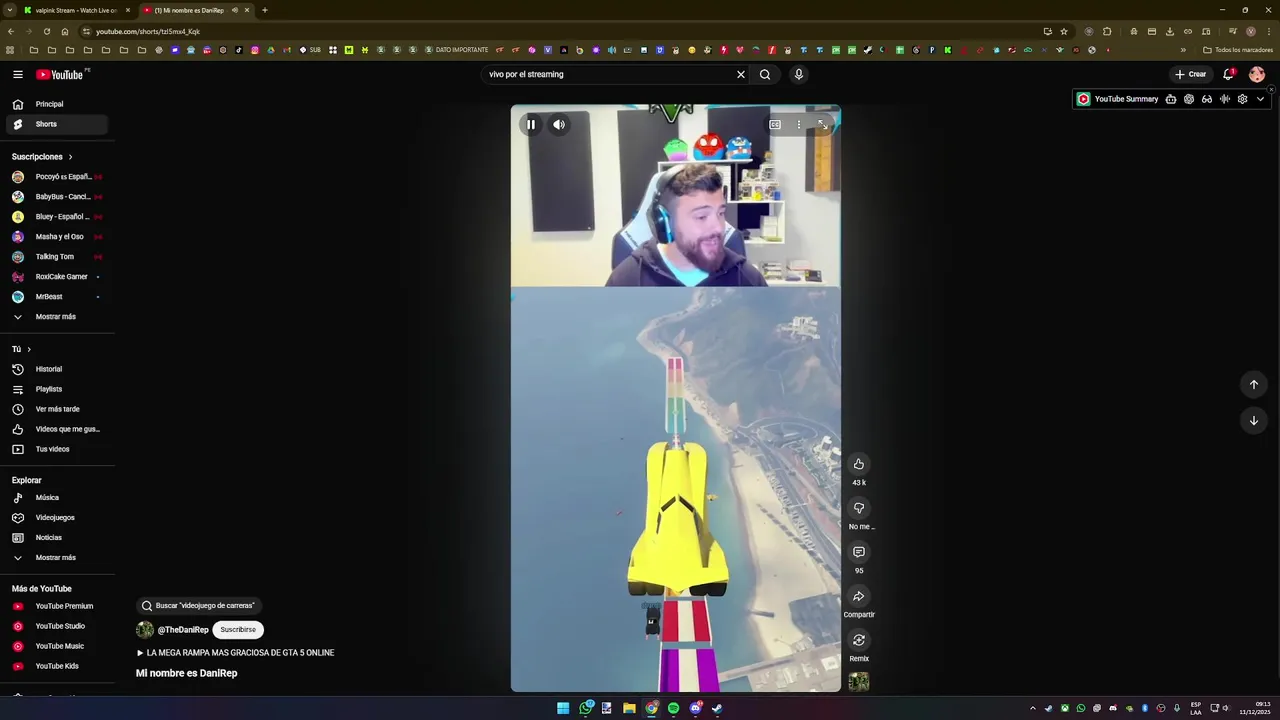1280x720 pixels.
Task: Open ChatGPT icon in YouTube Summary bar
Action: pyautogui.click(x=1189, y=99)
